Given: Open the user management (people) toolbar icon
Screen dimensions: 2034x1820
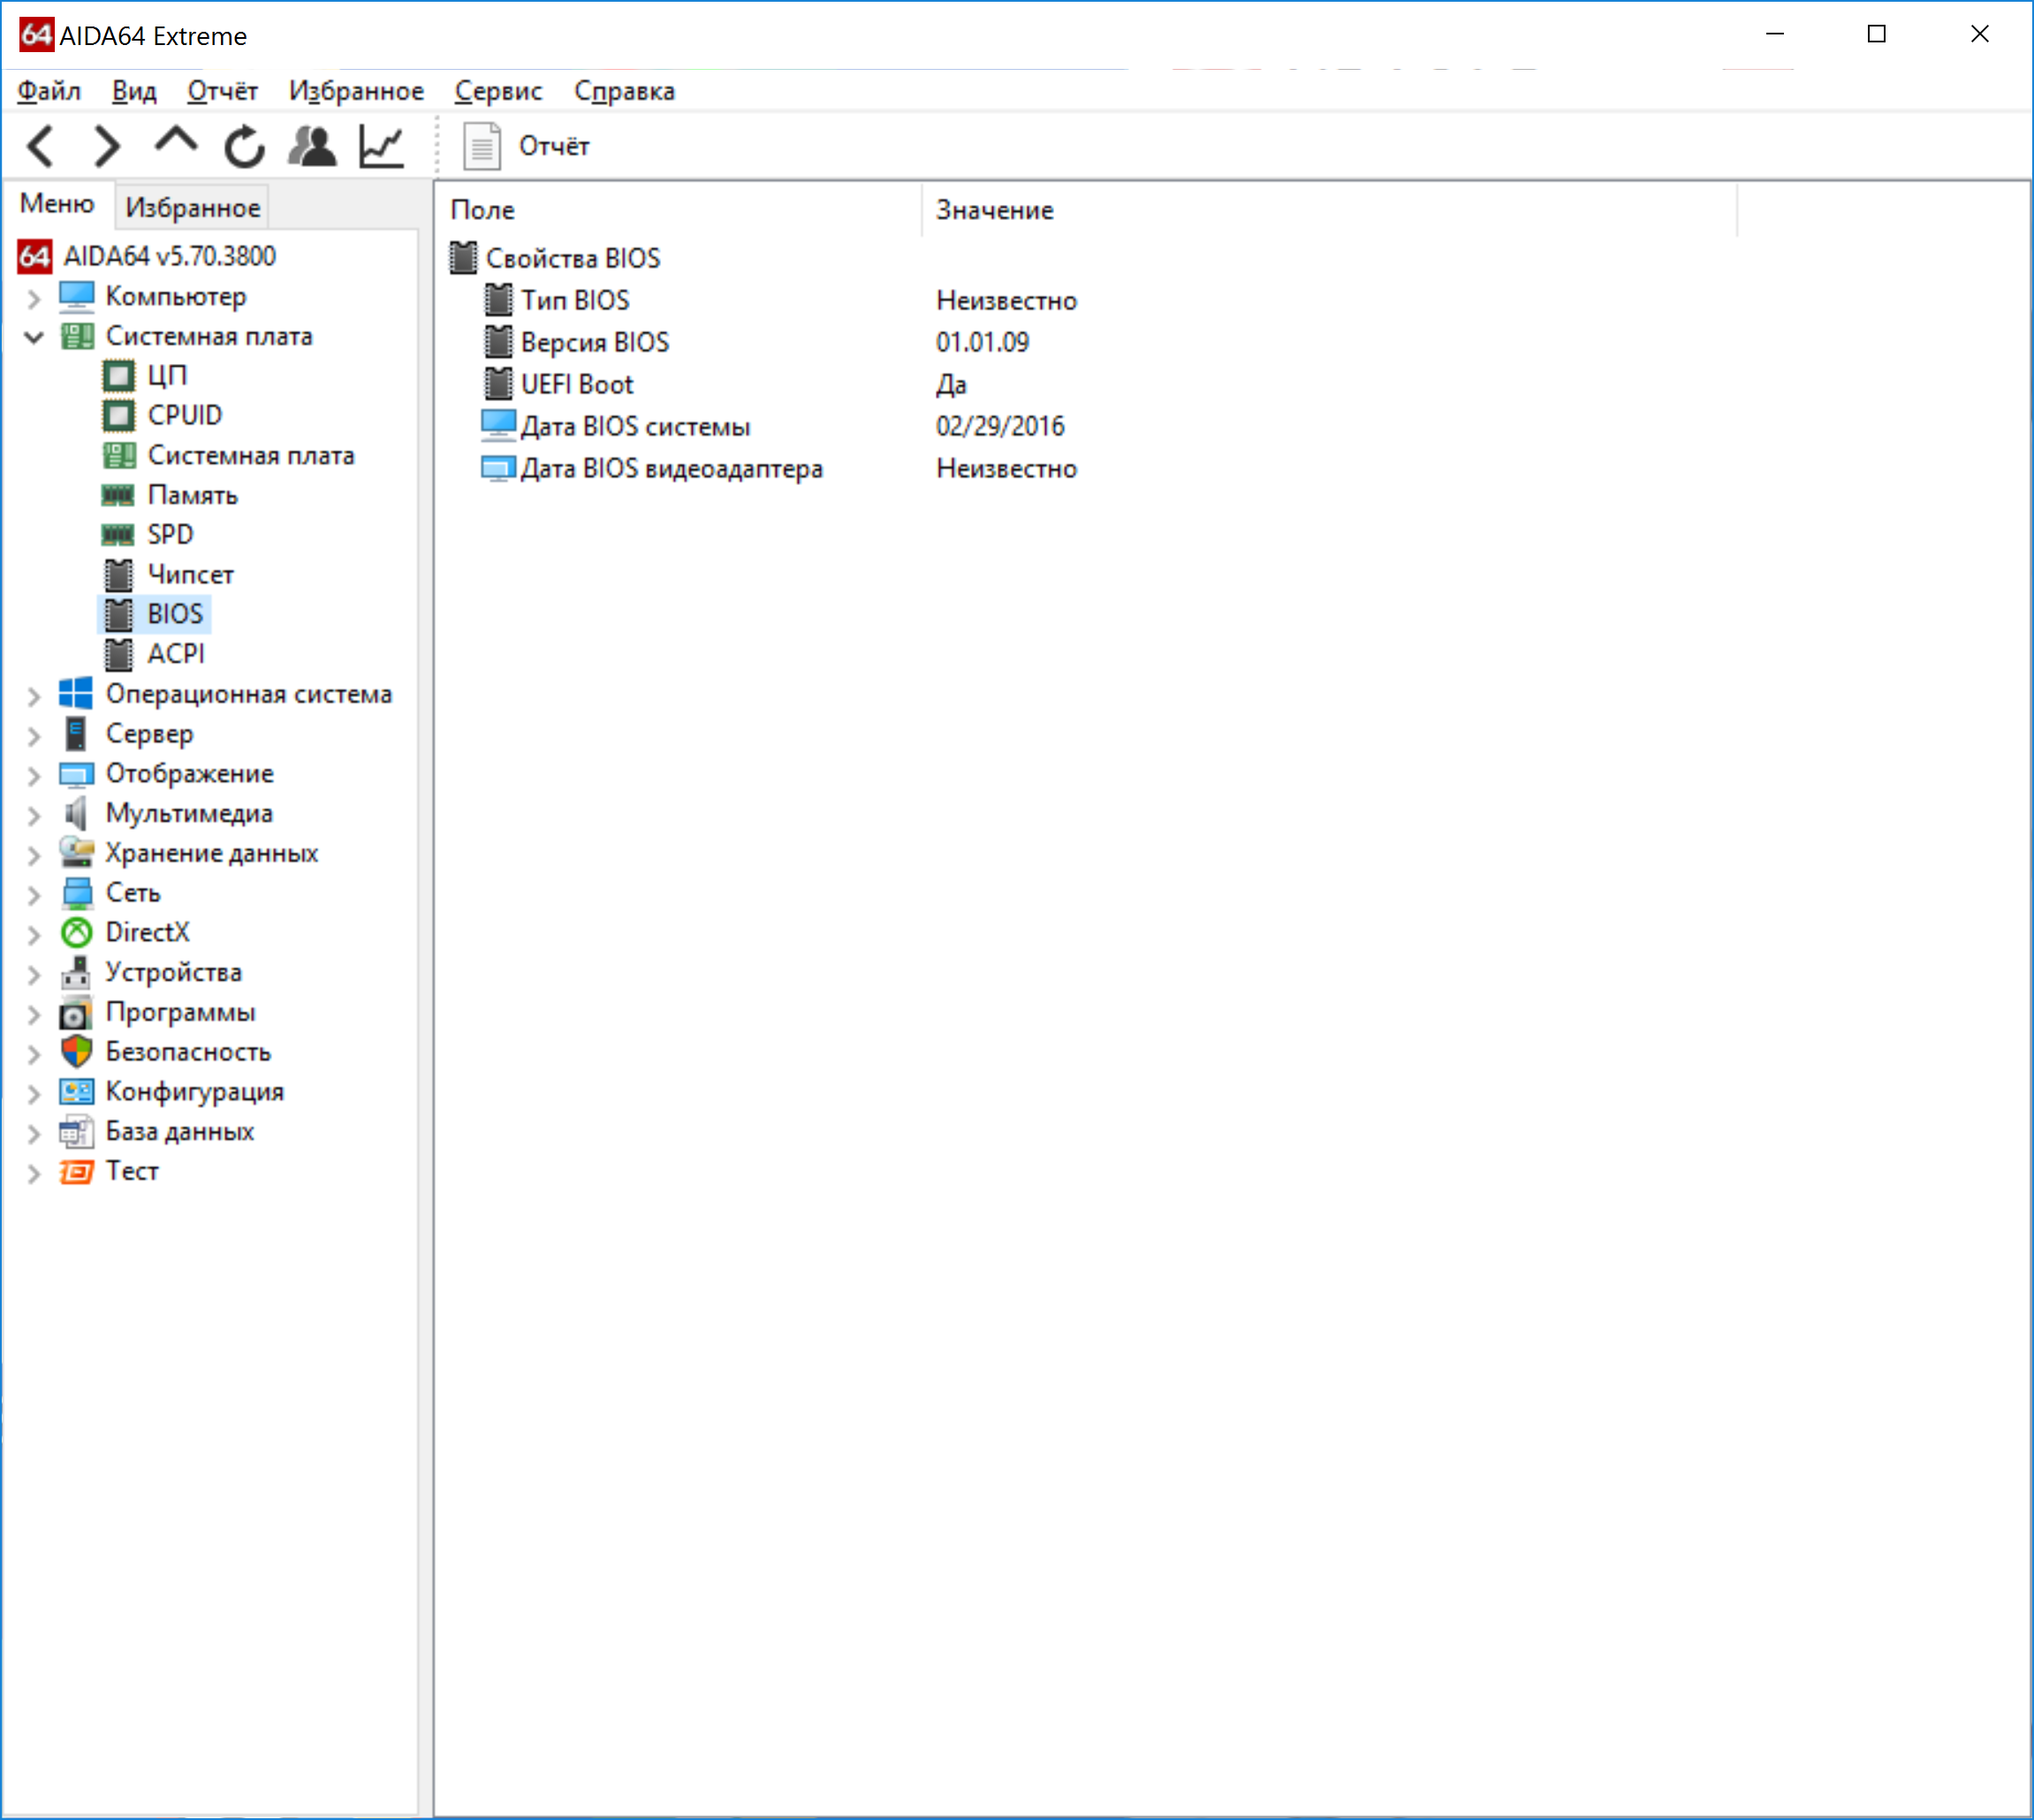Looking at the screenshot, I should tap(313, 146).
